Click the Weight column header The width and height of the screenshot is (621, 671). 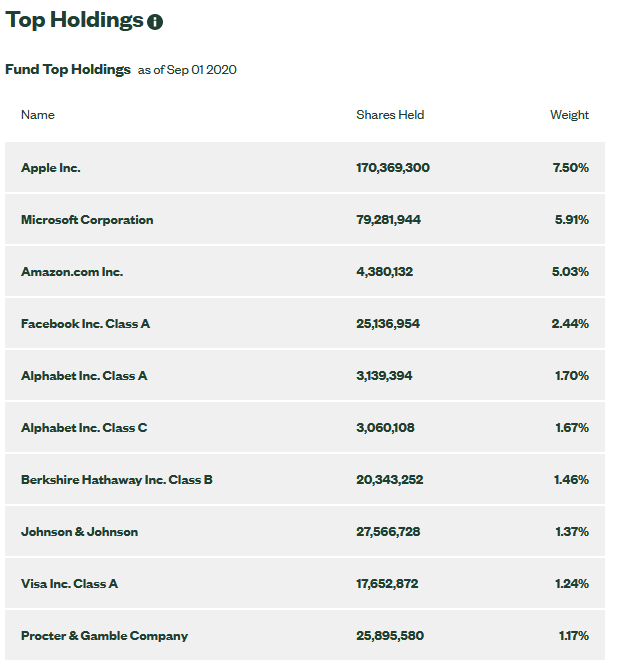click(x=570, y=115)
